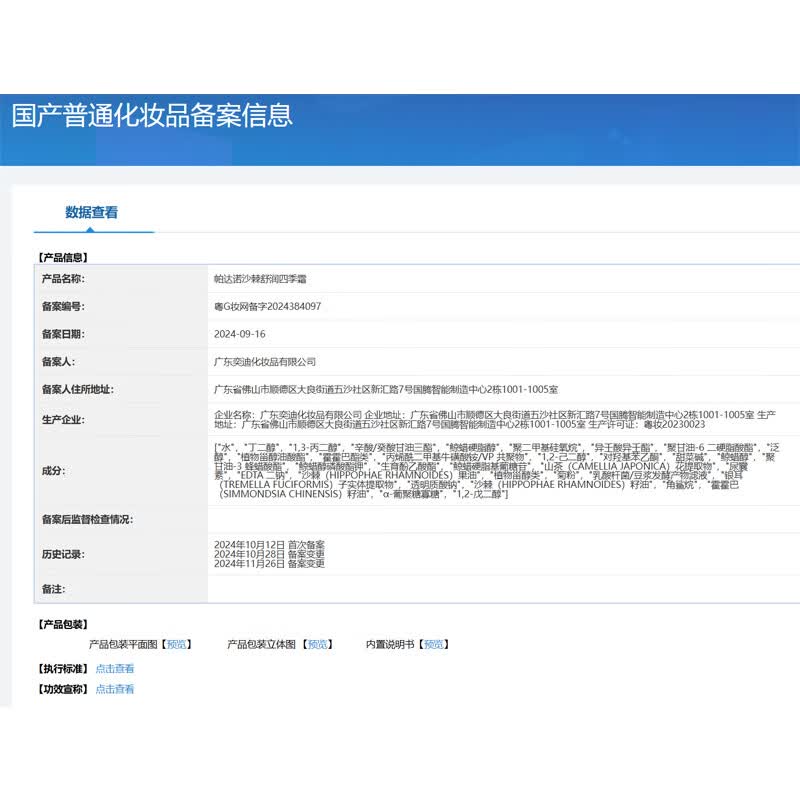
Task: Select history entry 2024年10月28日 备案变更
Action: coord(269,554)
